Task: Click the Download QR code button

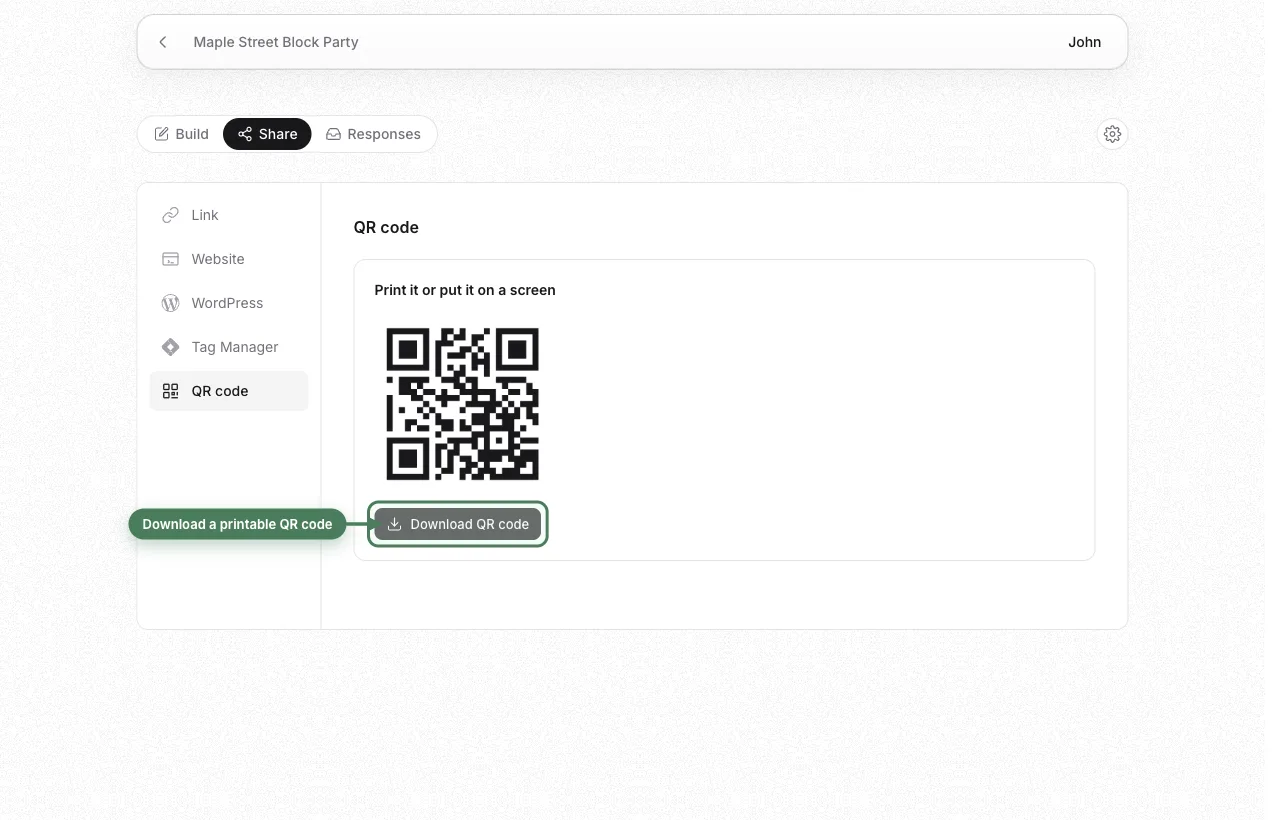Action: click(458, 524)
